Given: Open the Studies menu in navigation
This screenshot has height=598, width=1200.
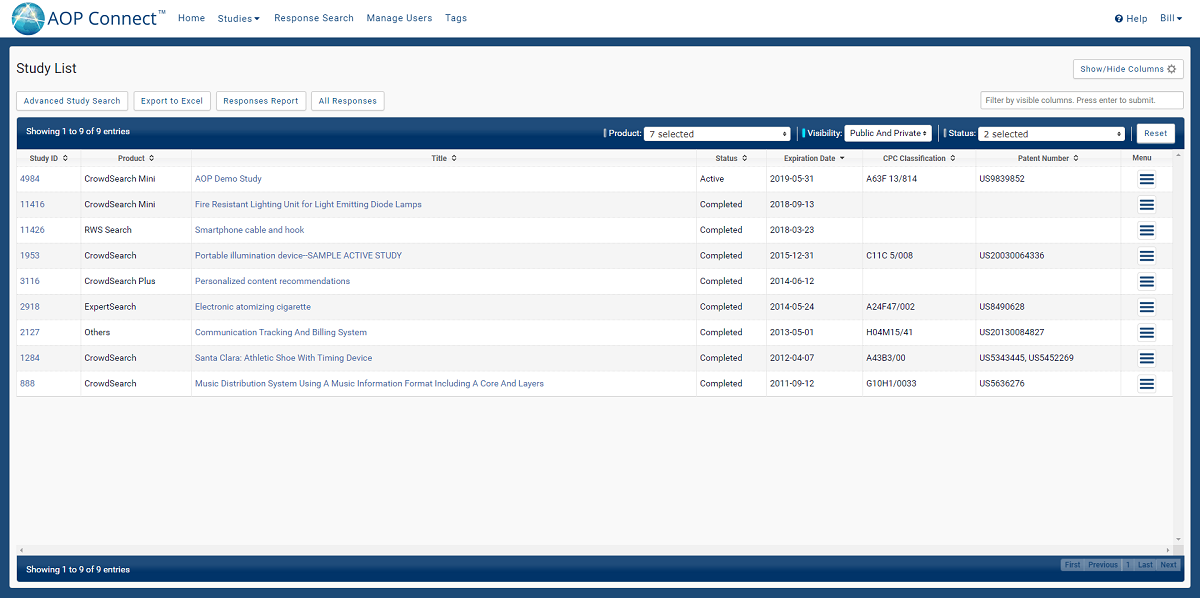Looking at the screenshot, I should click(238, 19).
